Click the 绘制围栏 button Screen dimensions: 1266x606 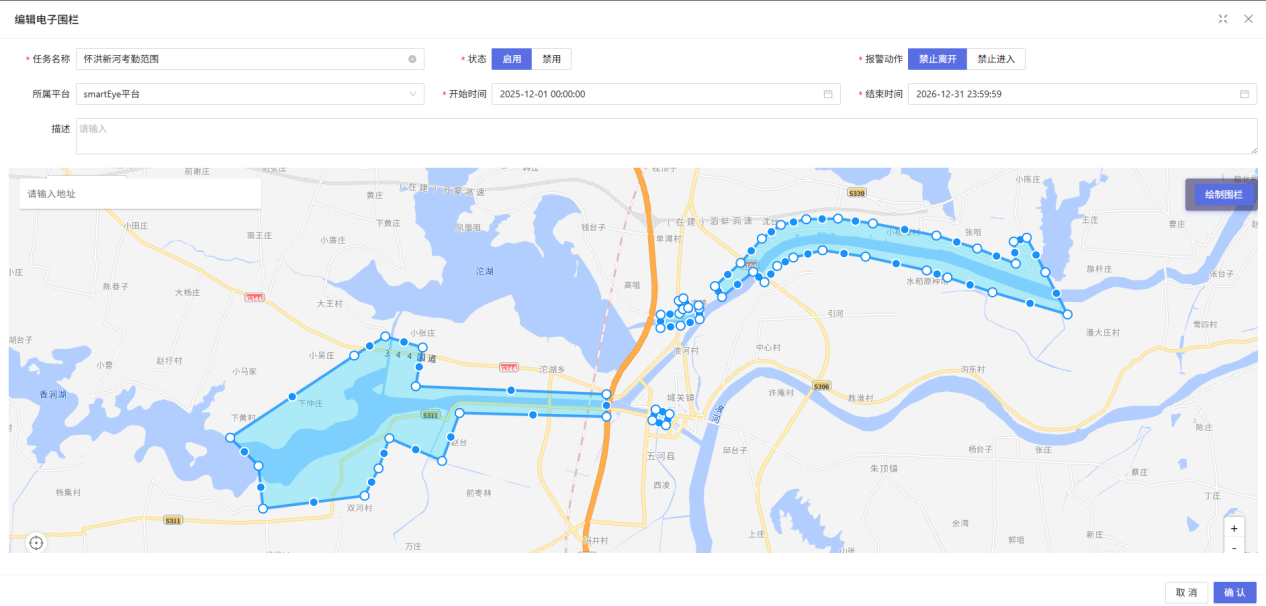[x=1223, y=194]
